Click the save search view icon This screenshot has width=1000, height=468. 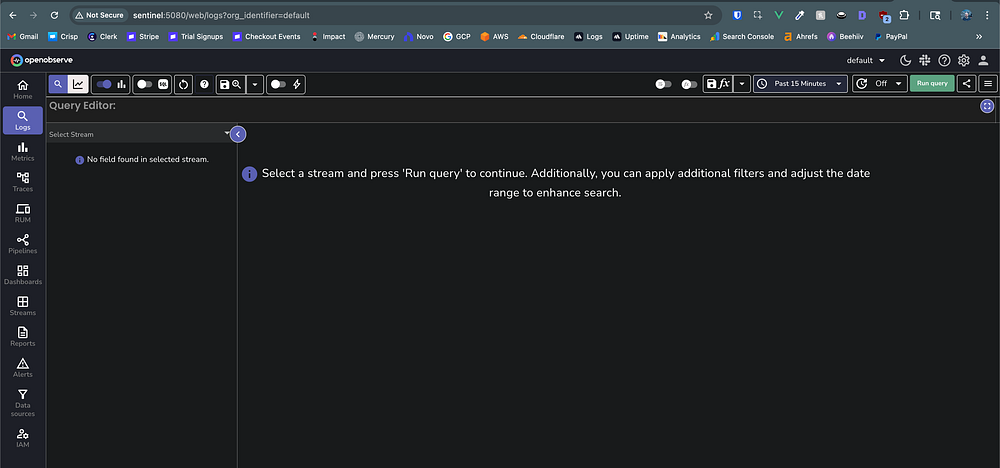[230, 84]
